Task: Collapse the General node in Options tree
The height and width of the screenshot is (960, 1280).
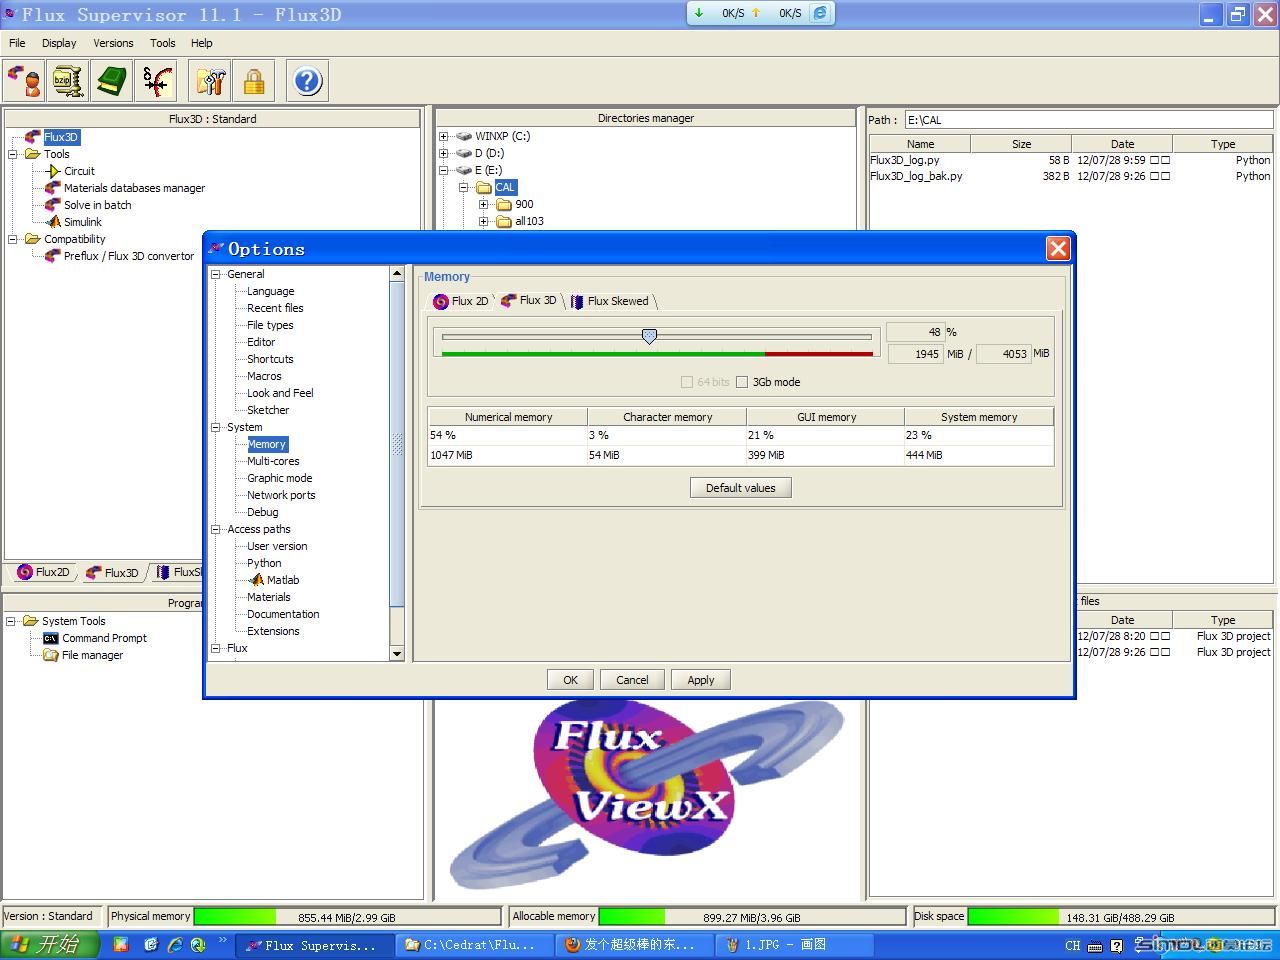Action: coord(215,274)
